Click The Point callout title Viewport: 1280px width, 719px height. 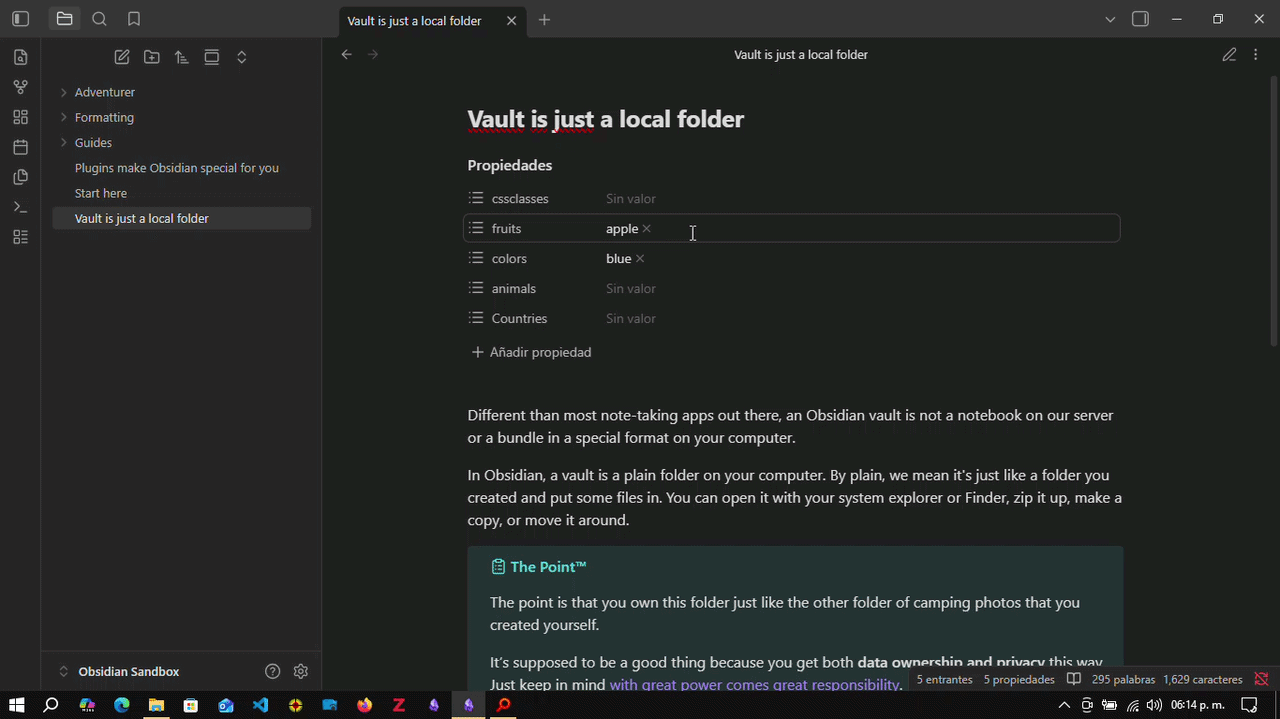548,567
